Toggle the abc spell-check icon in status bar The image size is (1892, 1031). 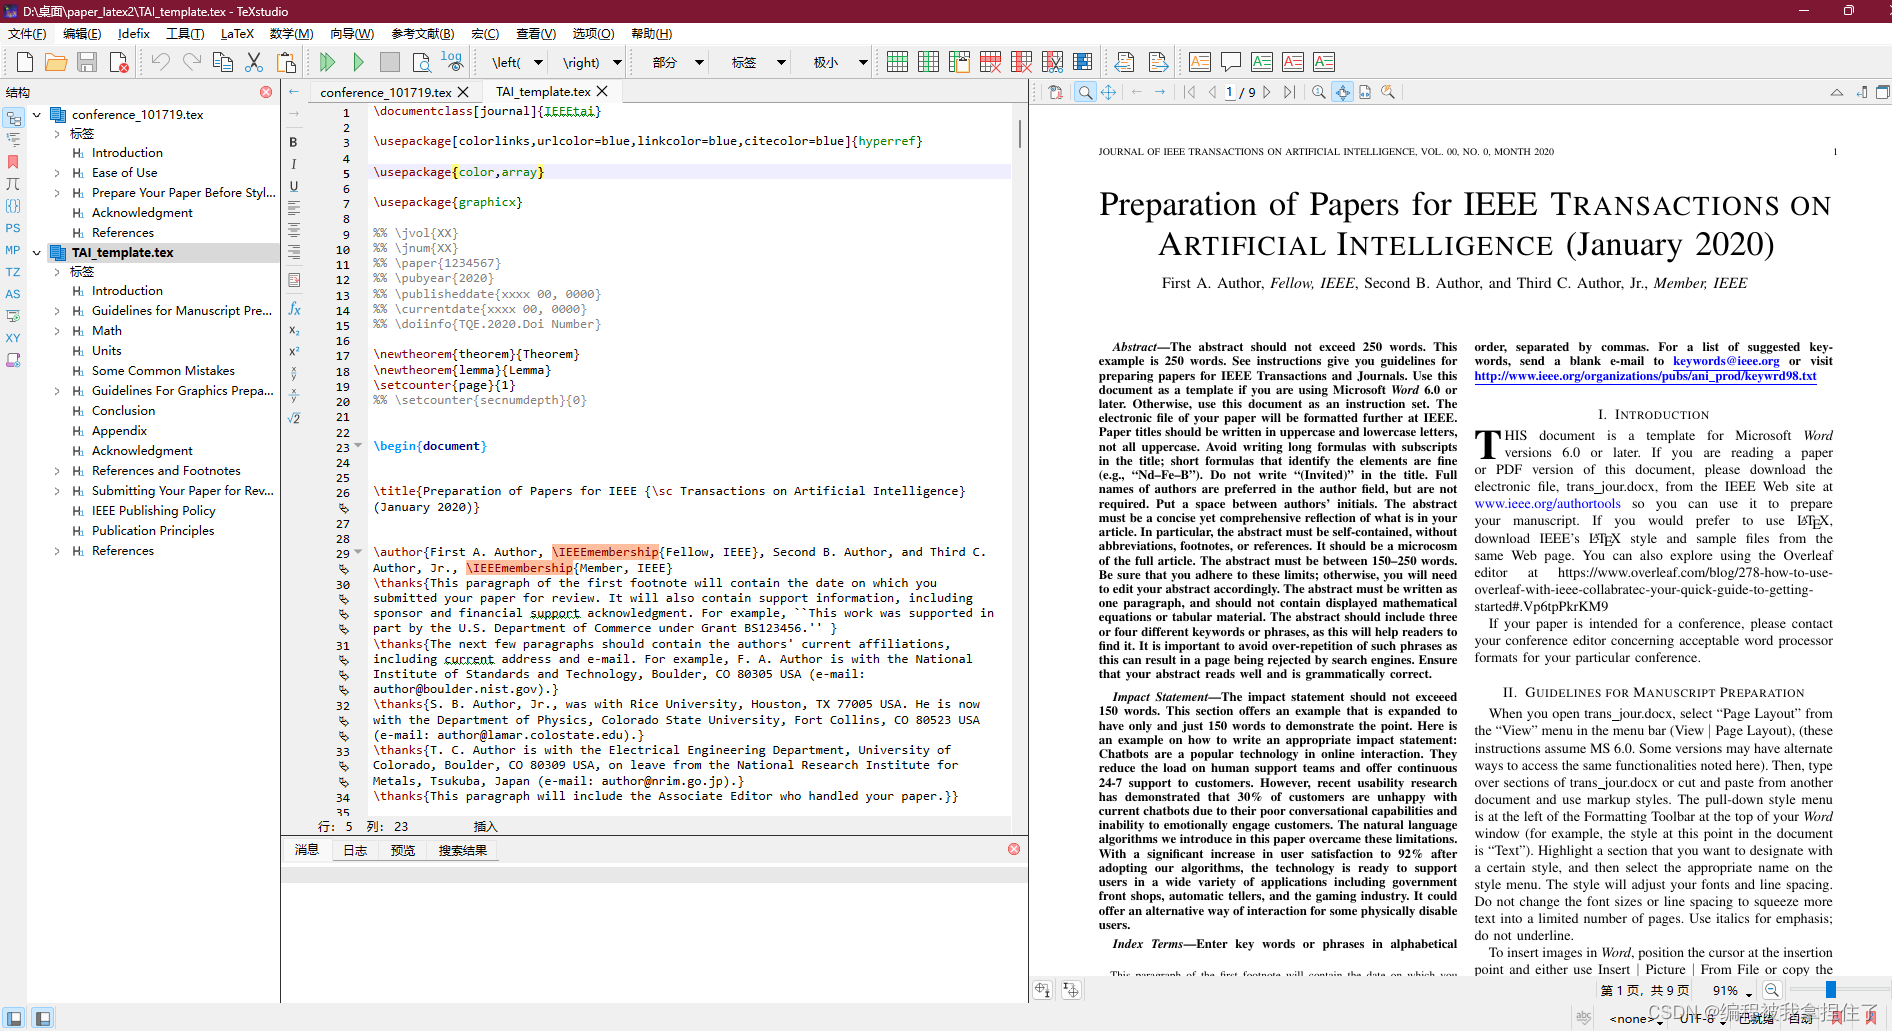pyautogui.click(x=1584, y=1017)
